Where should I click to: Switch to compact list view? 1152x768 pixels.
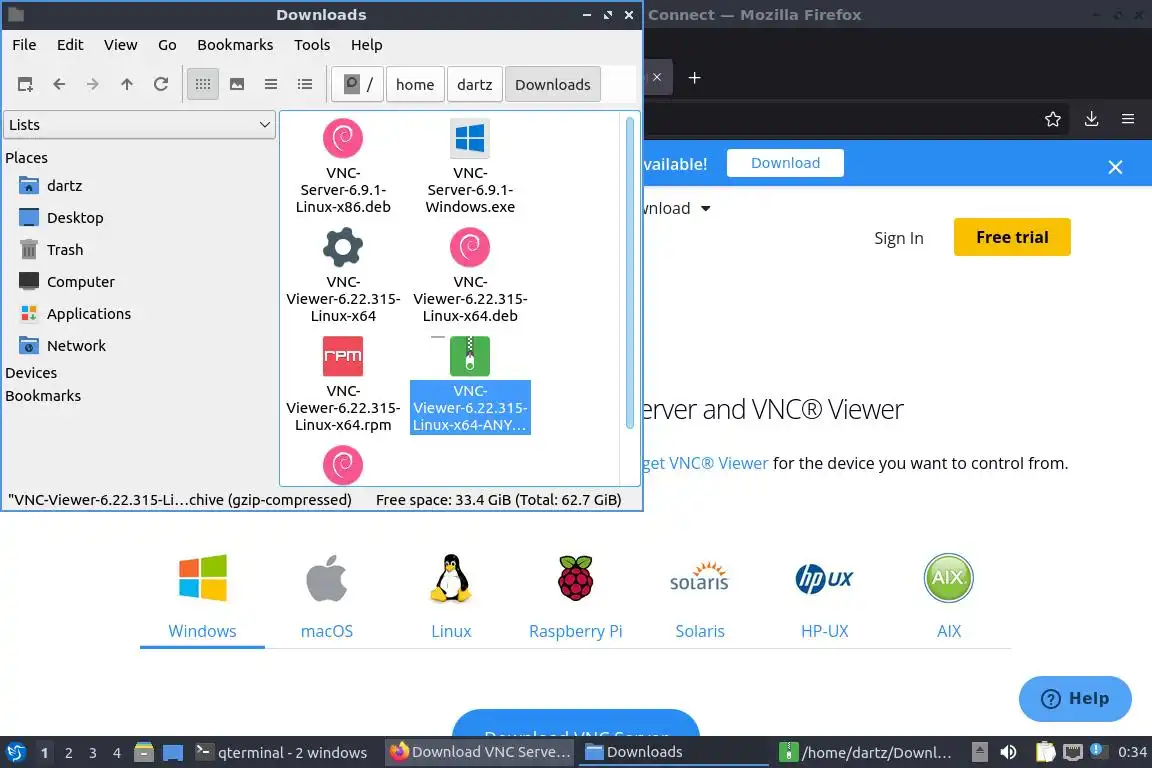(x=271, y=85)
